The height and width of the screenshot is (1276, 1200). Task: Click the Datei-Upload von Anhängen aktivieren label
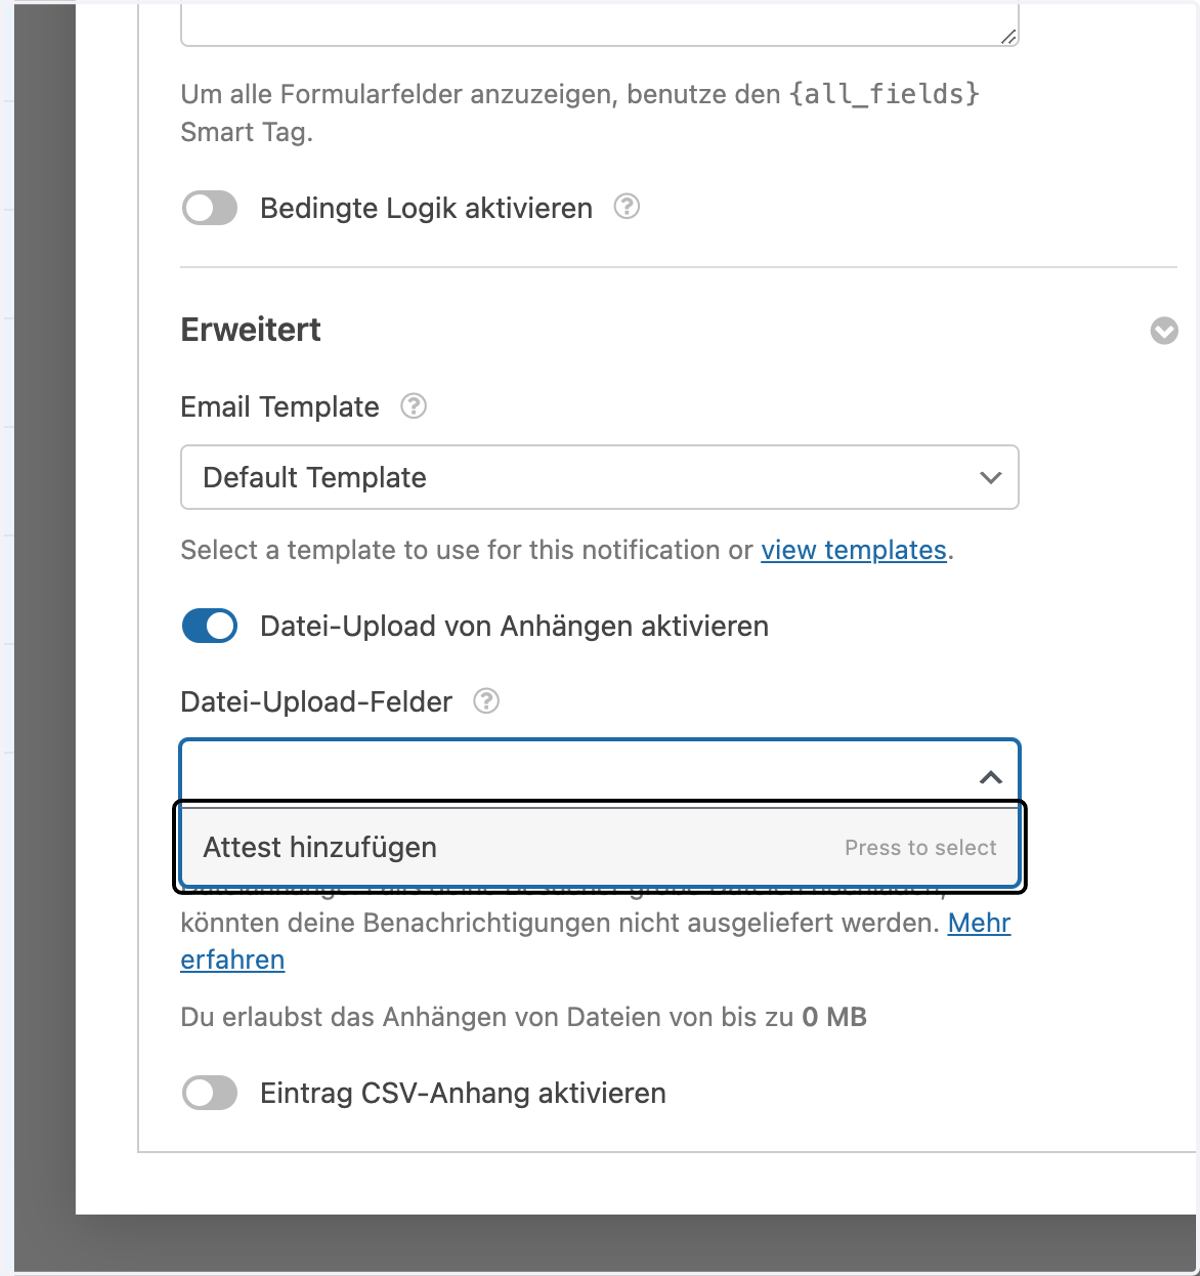pos(514,626)
